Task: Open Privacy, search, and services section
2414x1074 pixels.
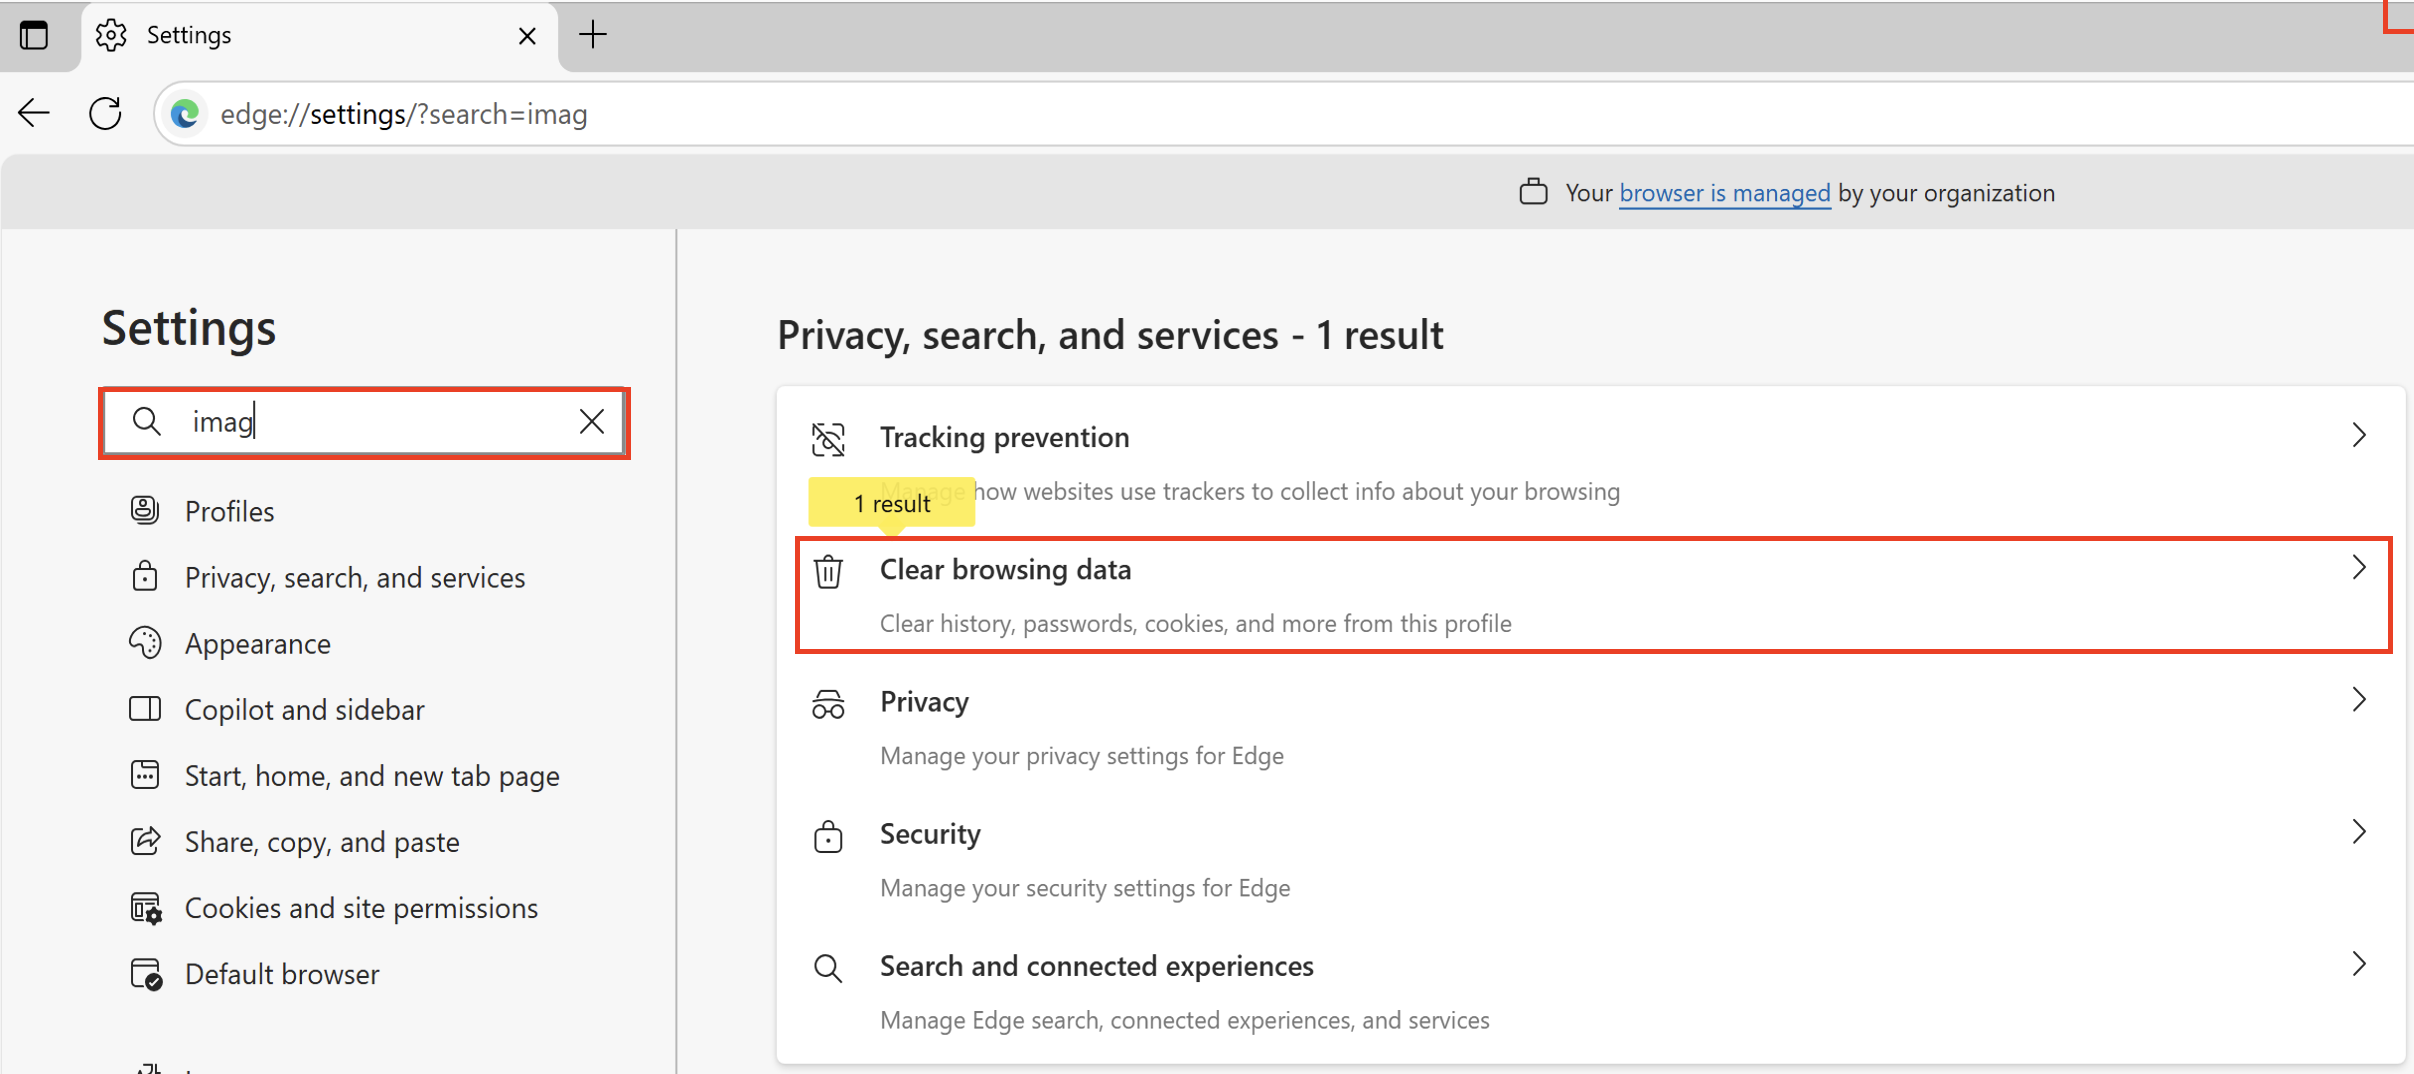Action: click(355, 577)
